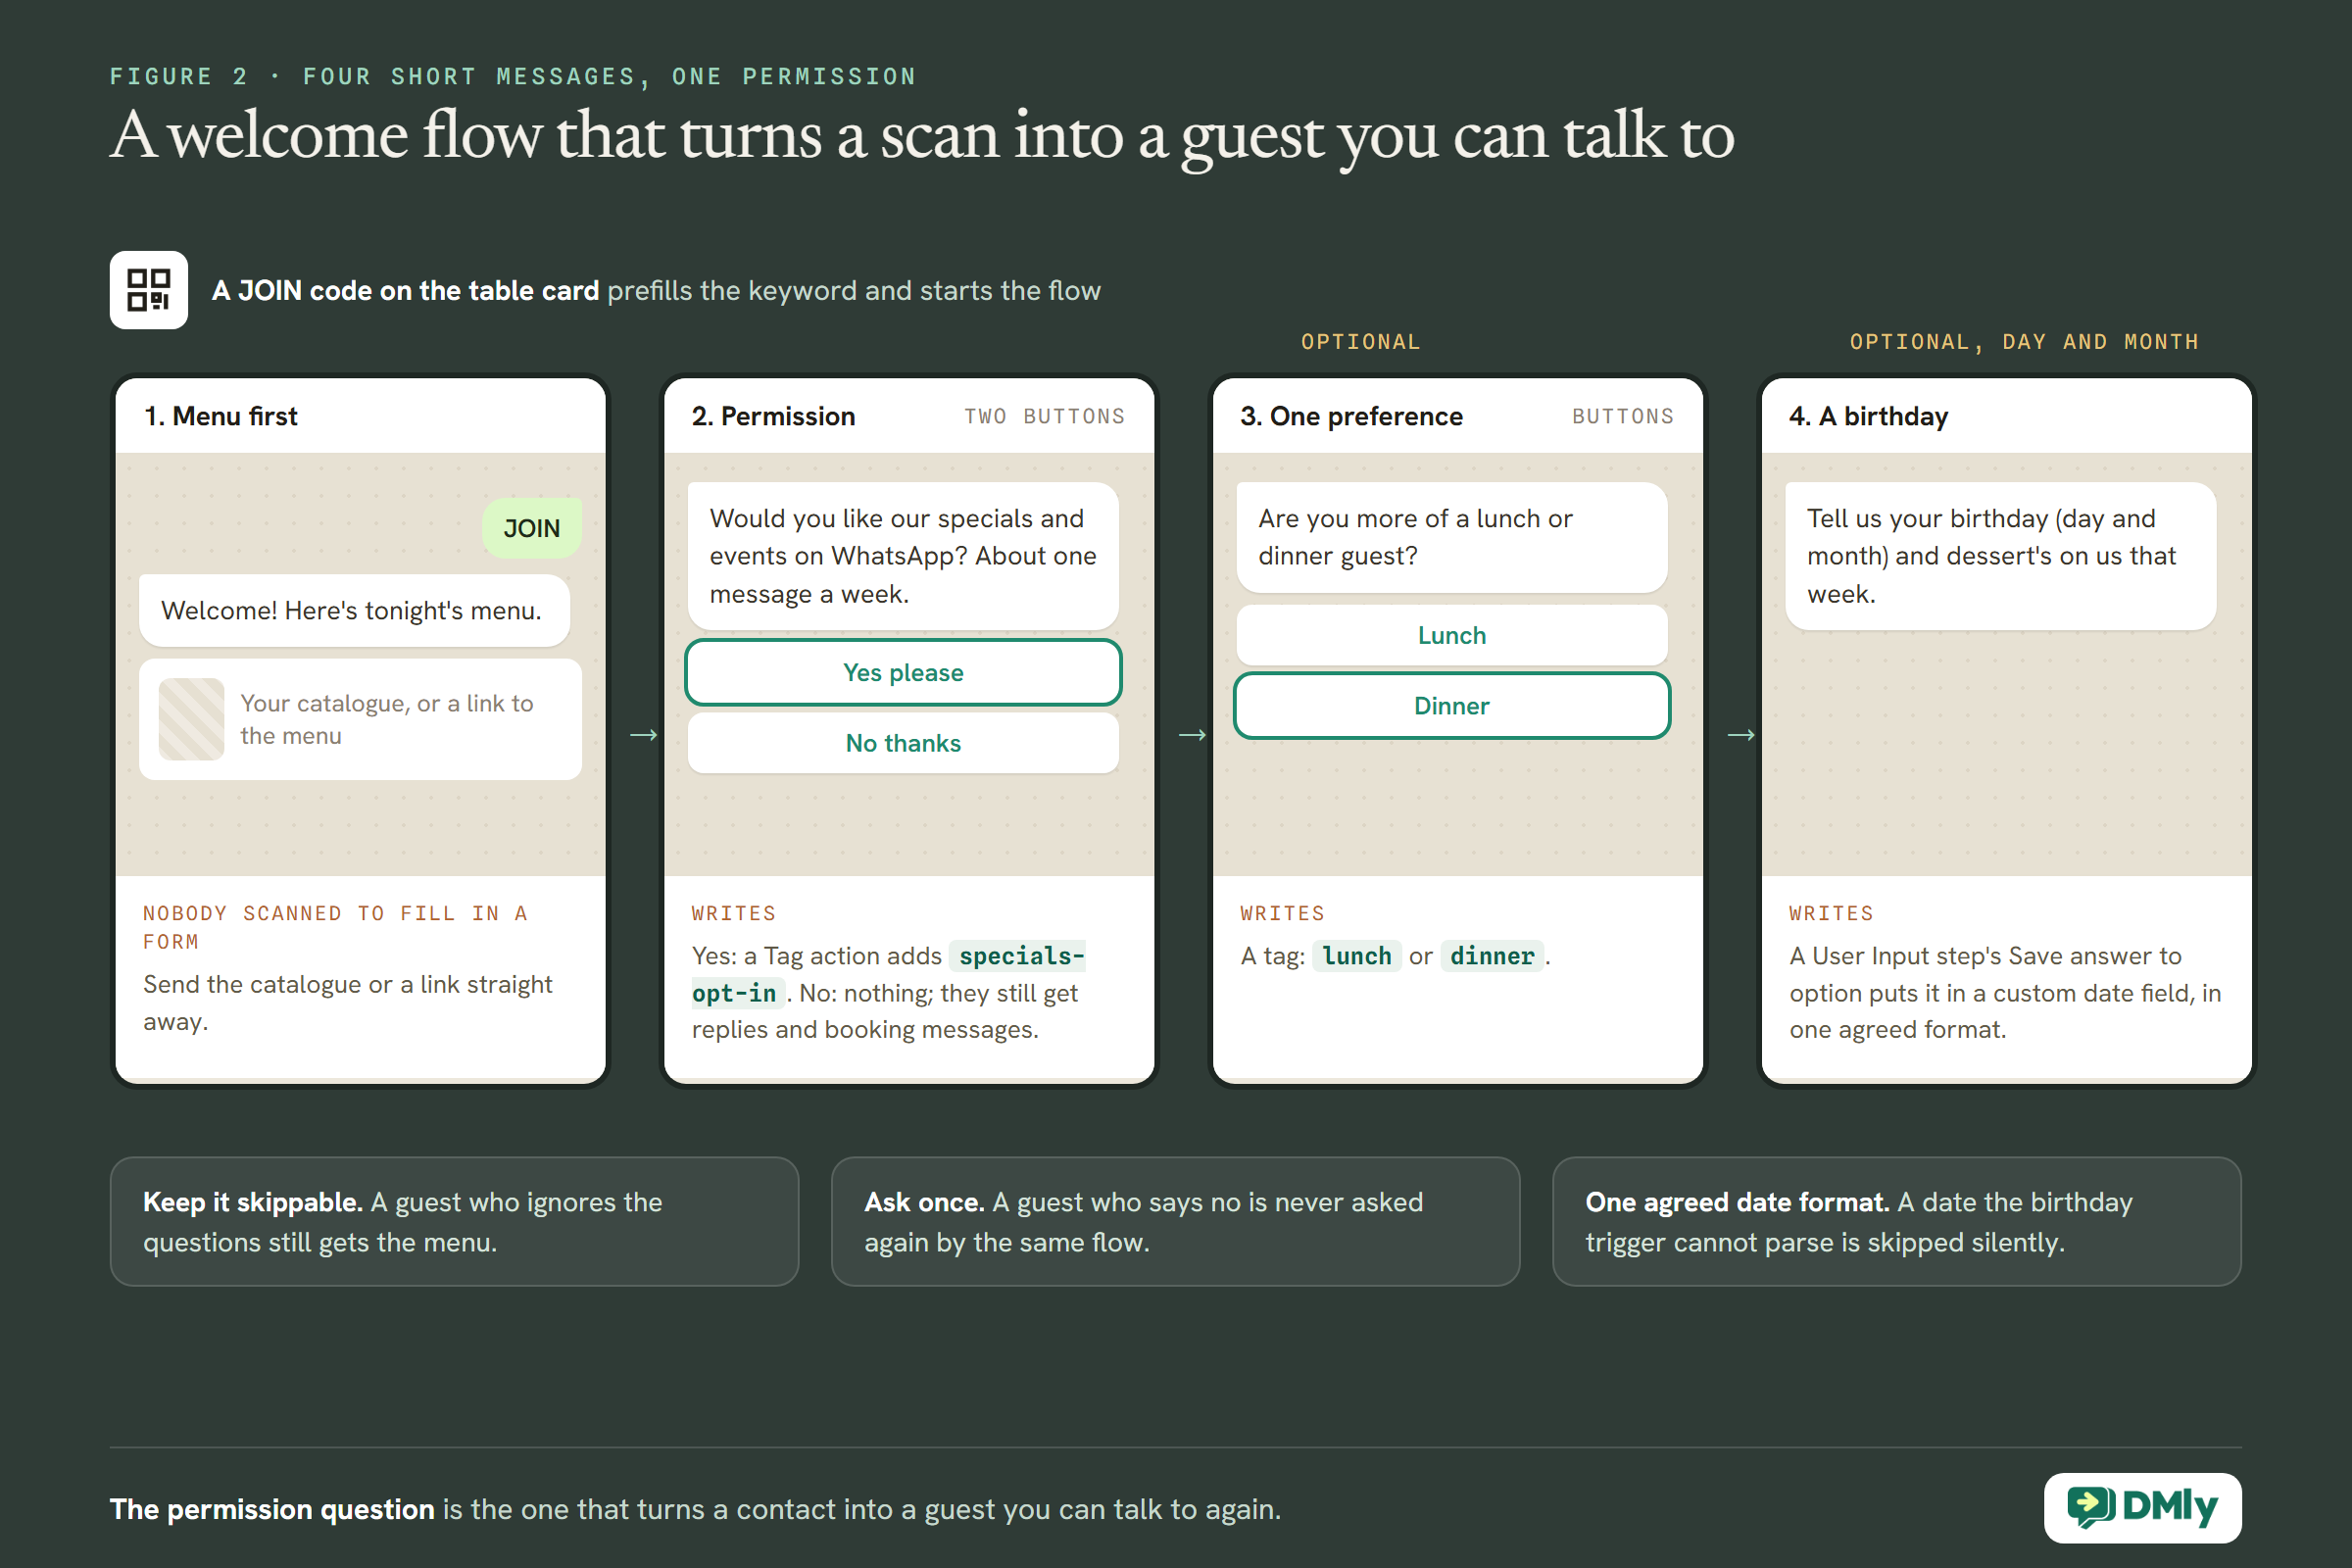Click 'A JOIN code on the table card' text
This screenshot has height=1568, width=2352.
click(405, 291)
